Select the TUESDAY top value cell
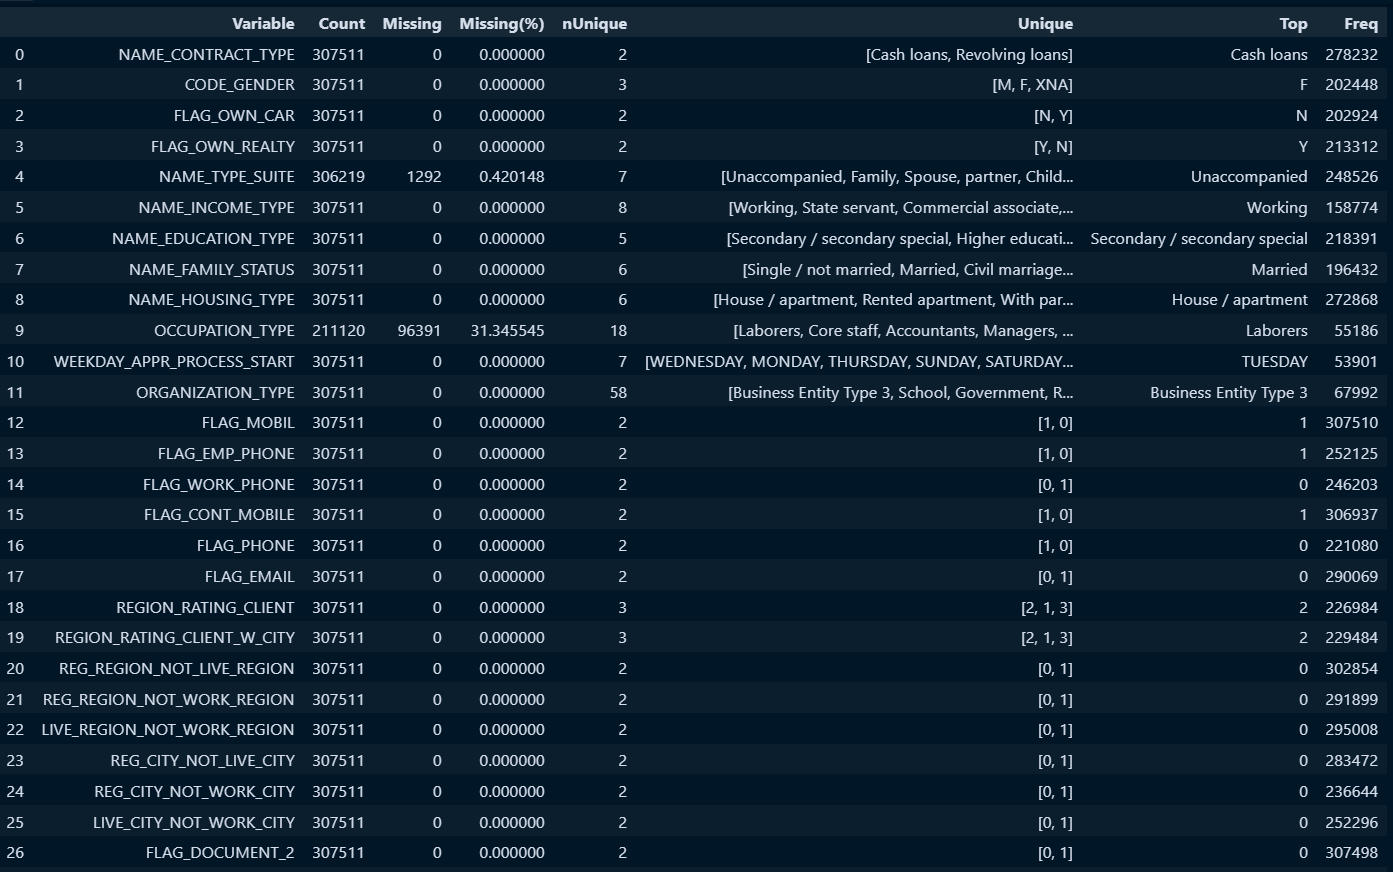This screenshot has height=872, width=1393. (1274, 362)
